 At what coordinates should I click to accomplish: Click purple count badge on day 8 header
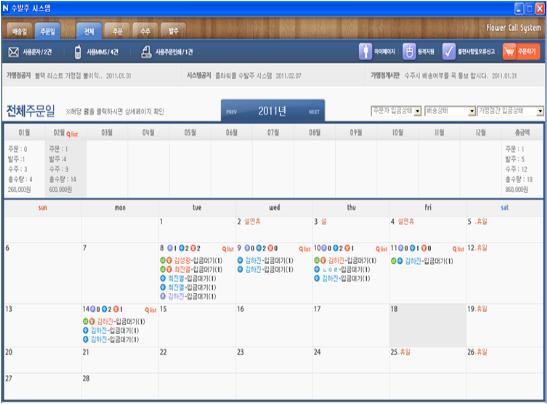point(170,248)
